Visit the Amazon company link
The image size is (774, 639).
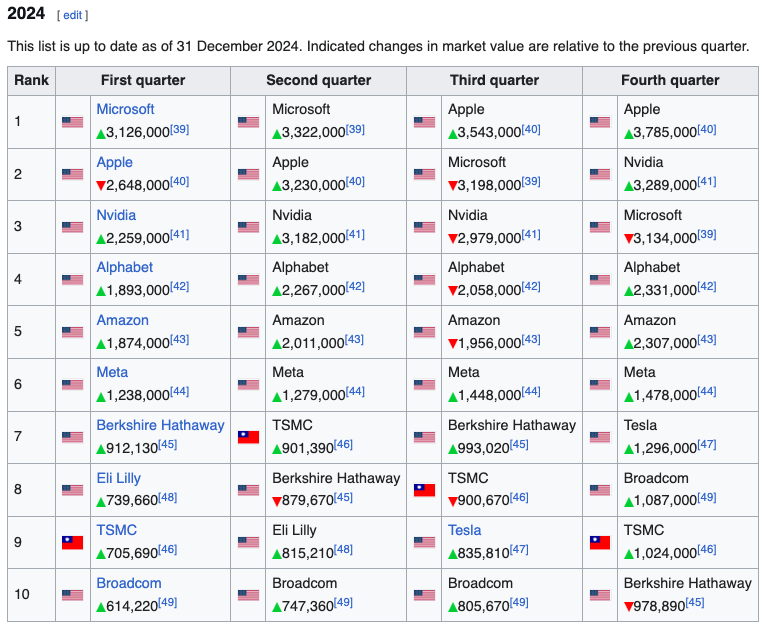(122, 320)
